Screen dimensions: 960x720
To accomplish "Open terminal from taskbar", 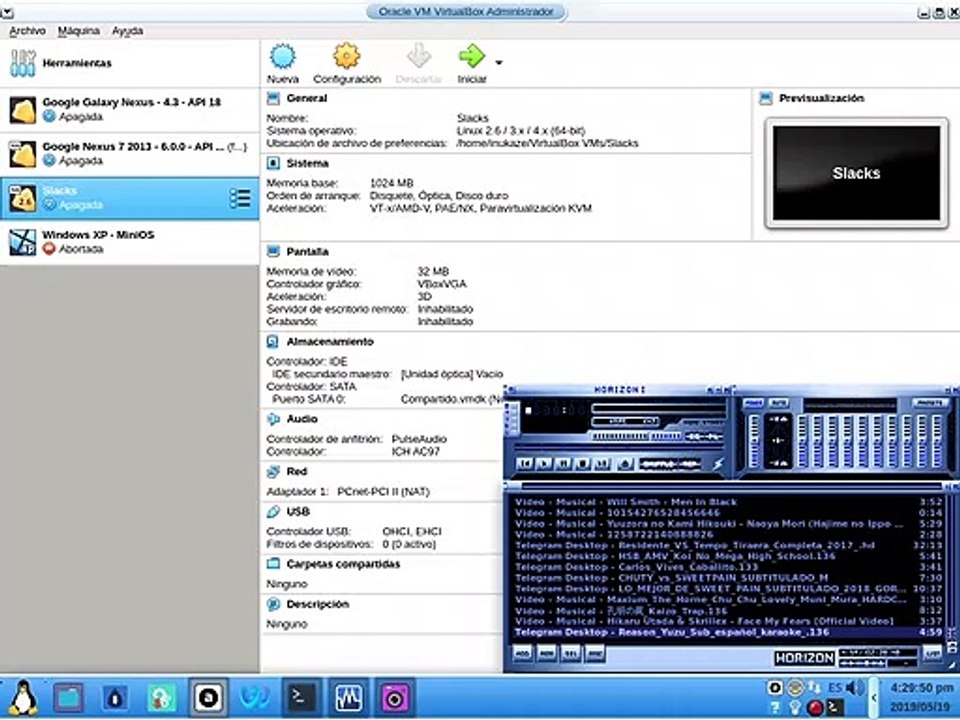I will point(302,697).
